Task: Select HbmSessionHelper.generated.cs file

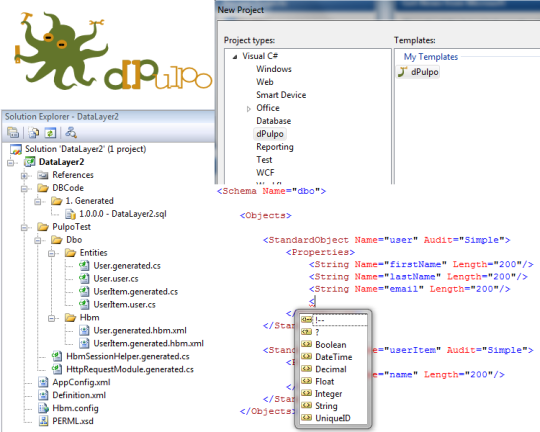Action: coord(128,356)
